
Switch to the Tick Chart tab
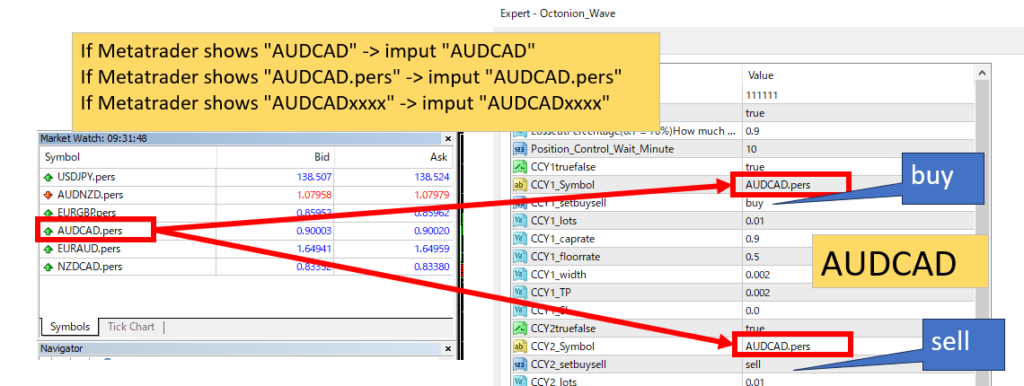[131, 327]
